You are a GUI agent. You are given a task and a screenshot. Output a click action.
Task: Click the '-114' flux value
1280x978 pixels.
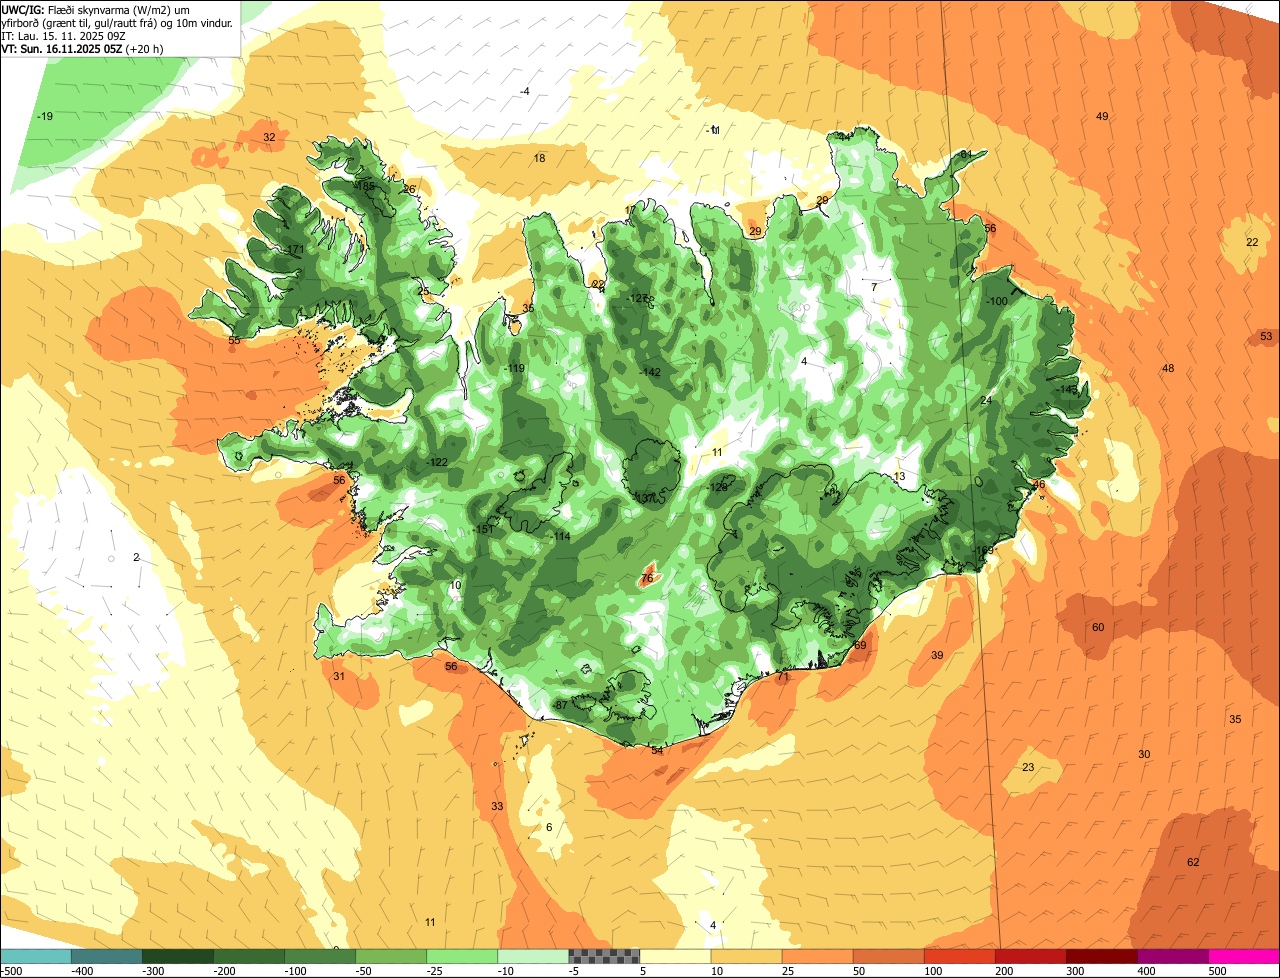560,538
